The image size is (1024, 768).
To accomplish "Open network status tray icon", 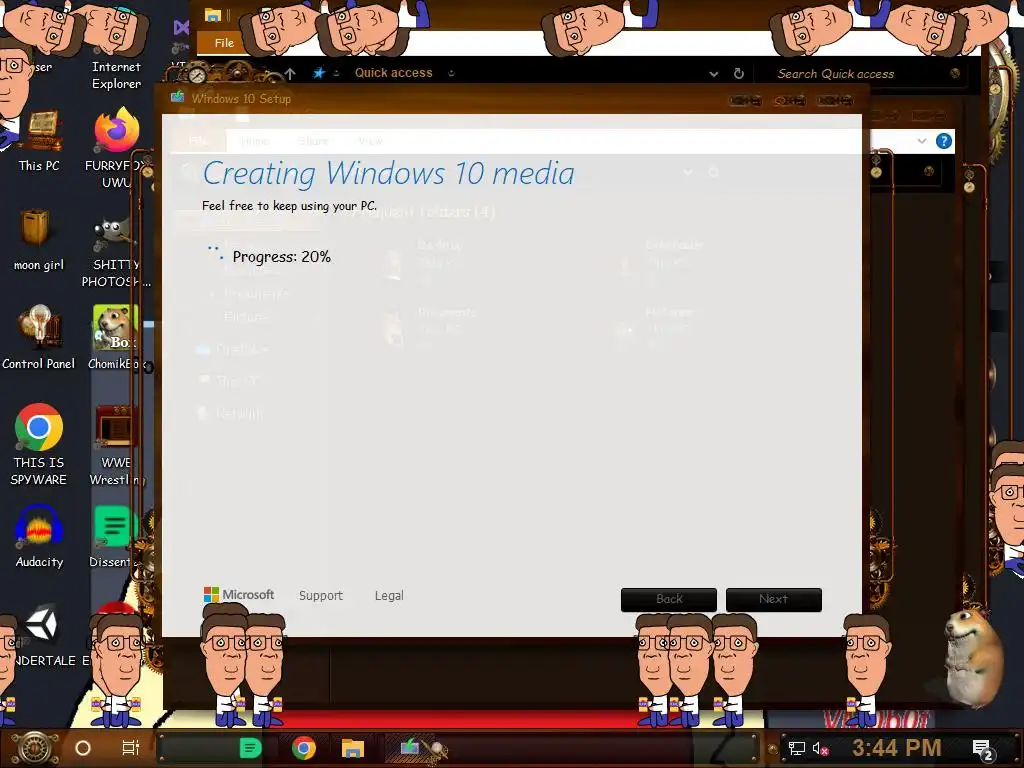I will click(x=796, y=748).
